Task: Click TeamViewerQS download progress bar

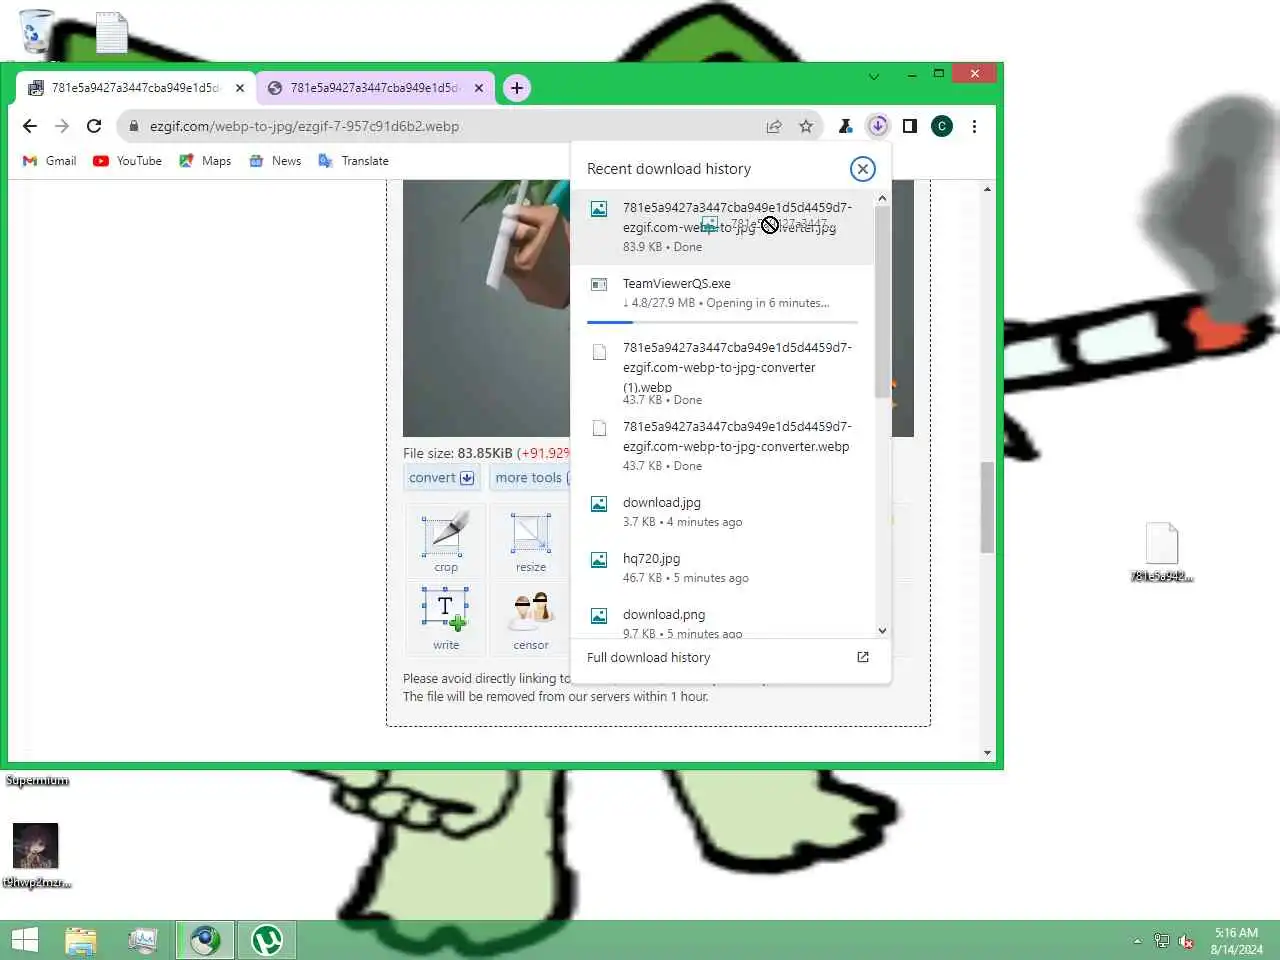Action: [x=722, y=322]
